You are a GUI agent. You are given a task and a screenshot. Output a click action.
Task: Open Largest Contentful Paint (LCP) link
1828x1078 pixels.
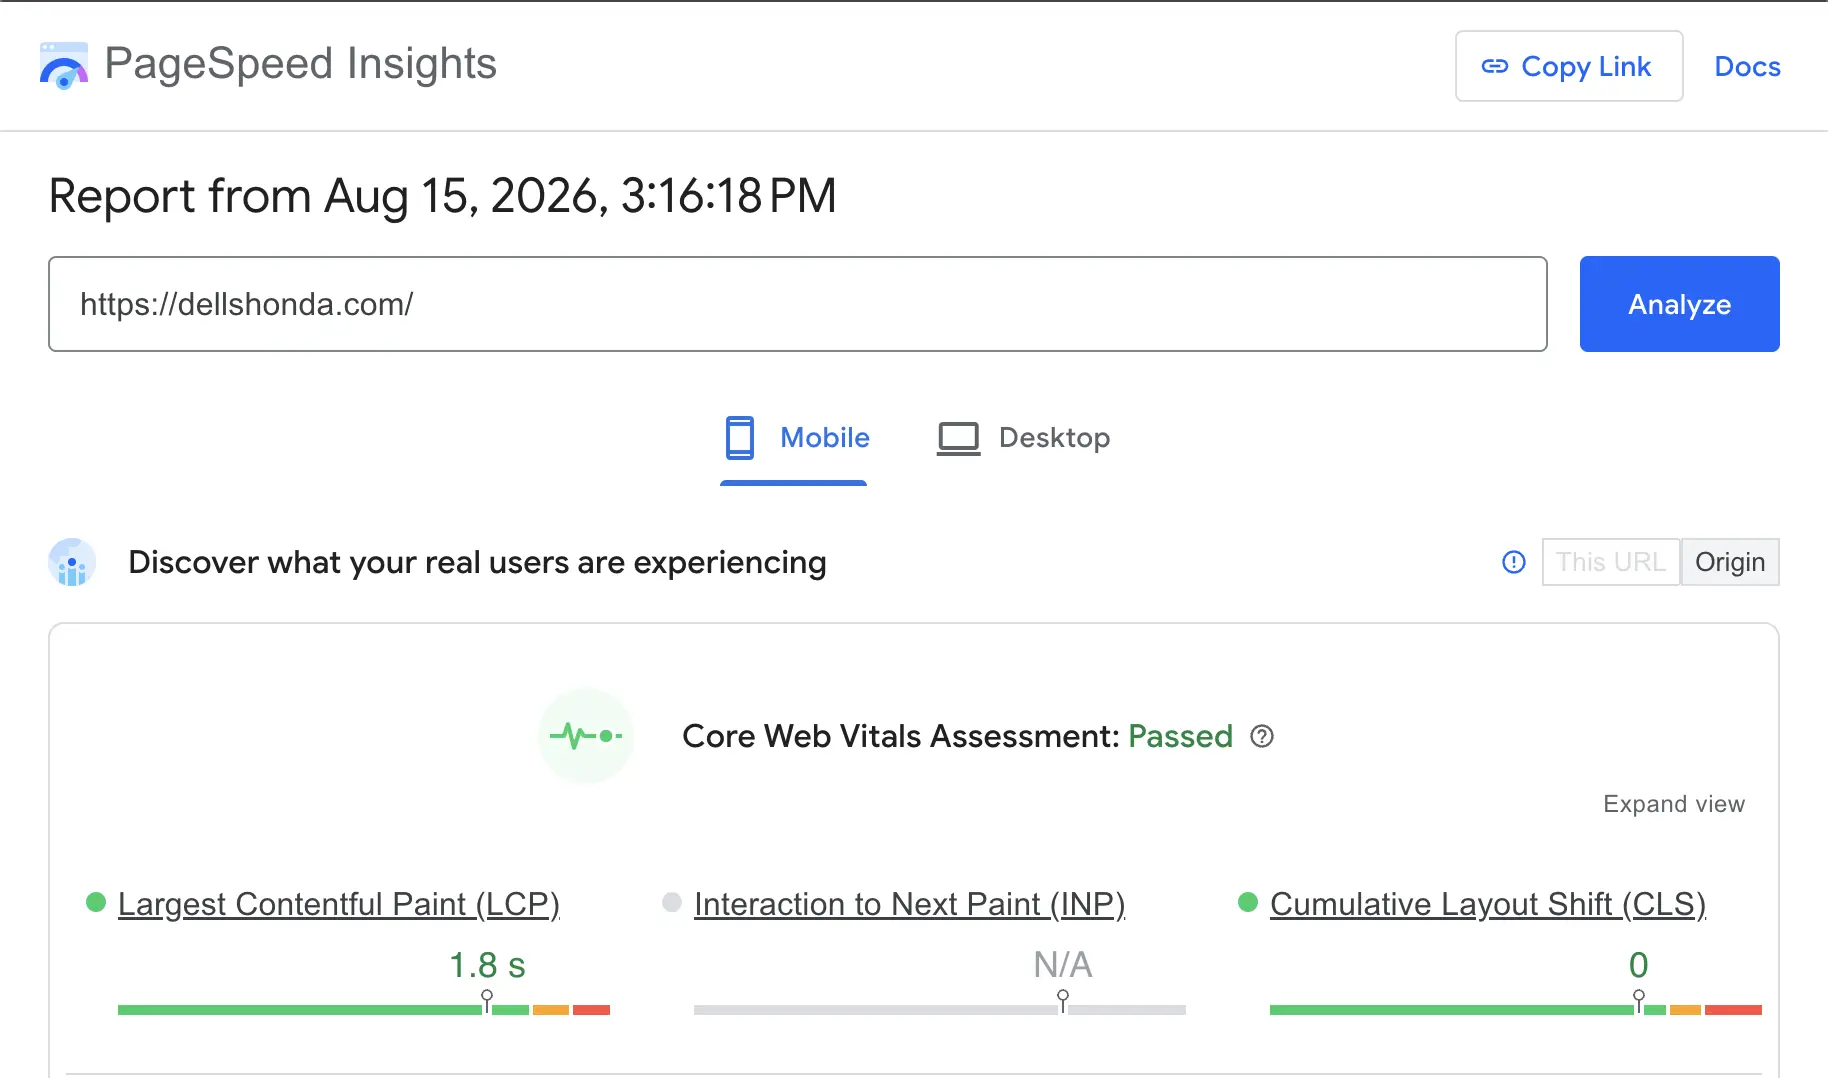(339, 904)
